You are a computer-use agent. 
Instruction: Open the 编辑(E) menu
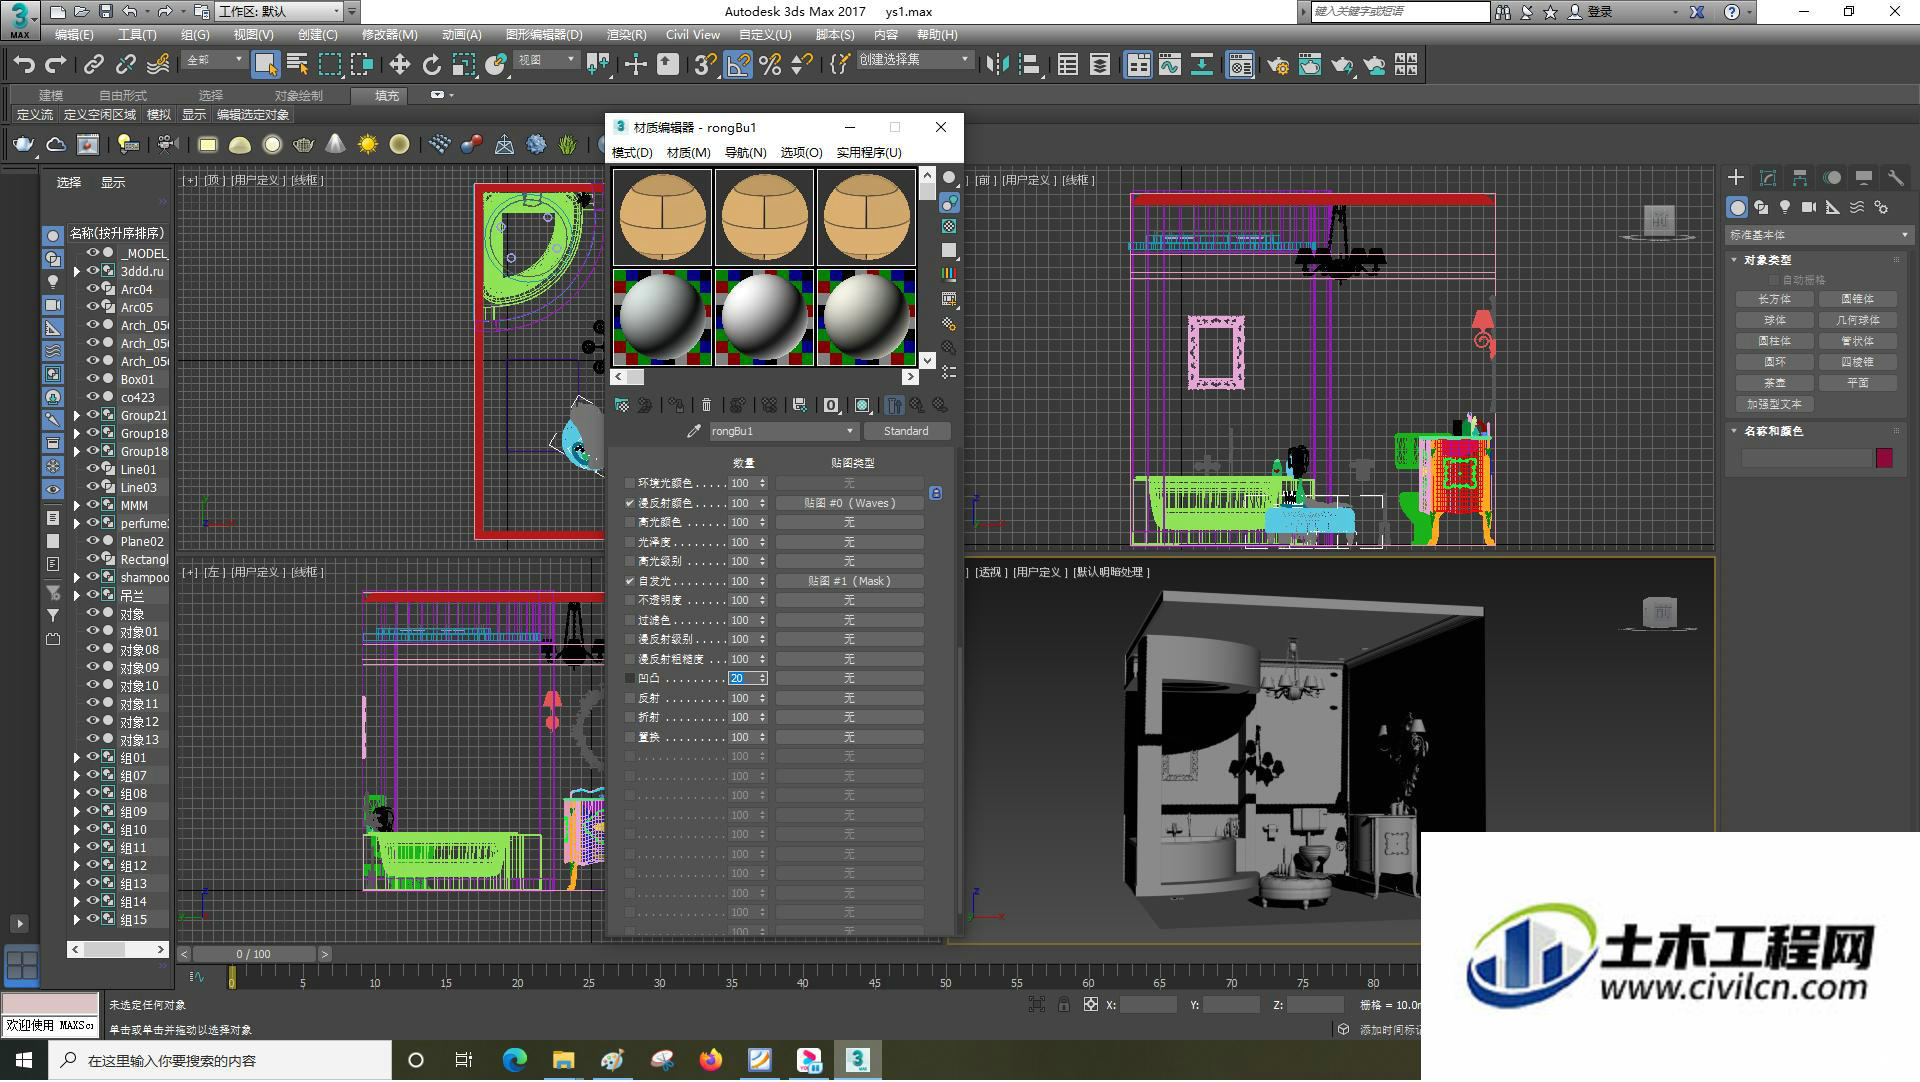click(x=74, y=34)
